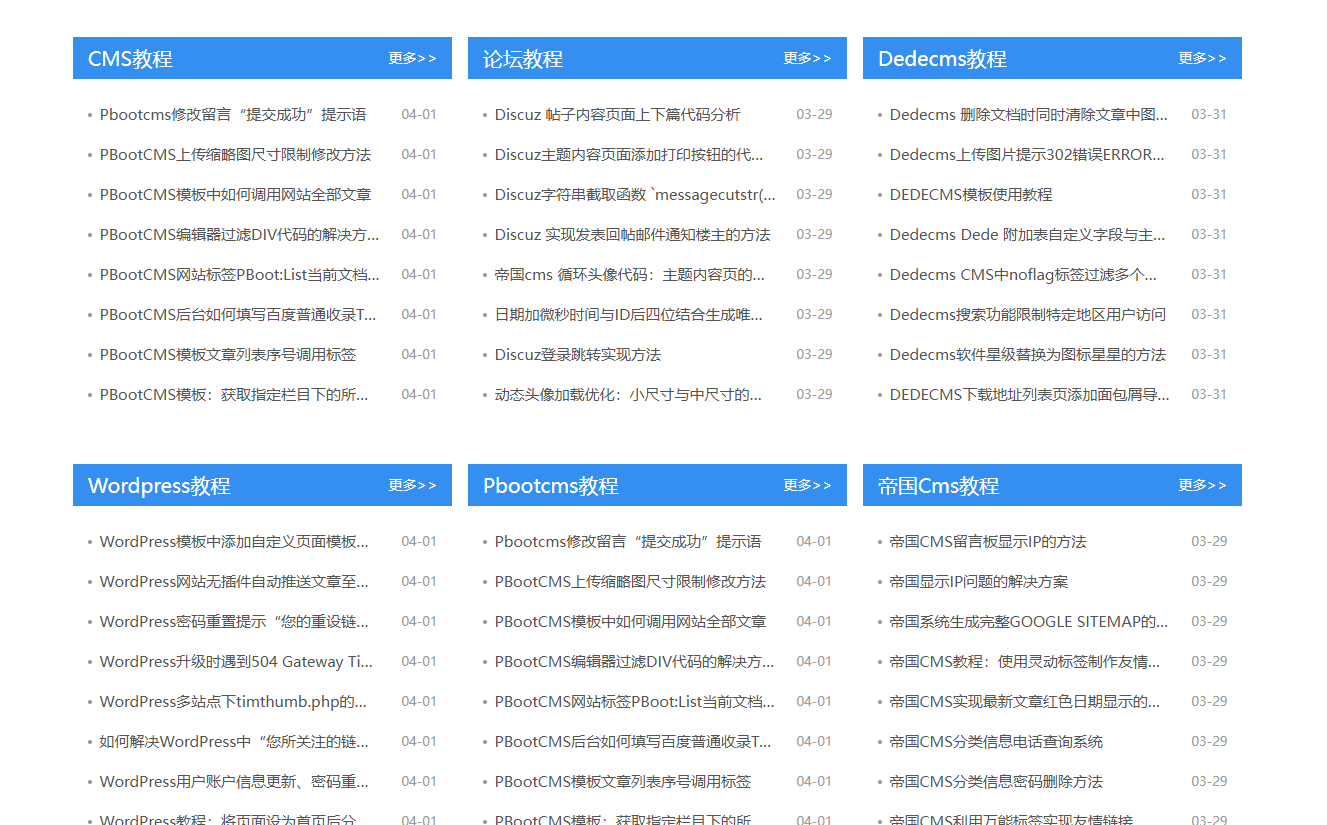Open Discuz 帖子内容页面上下篇代码分析
1327x825 pixels.
618,115
